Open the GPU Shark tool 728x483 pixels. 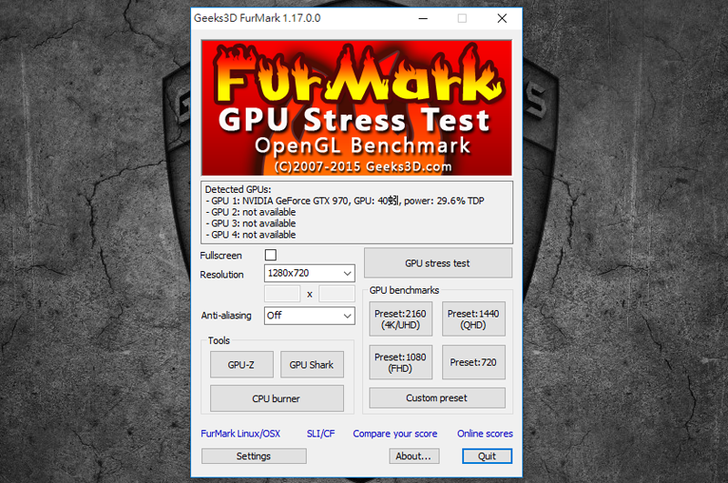tap(311, 365)
